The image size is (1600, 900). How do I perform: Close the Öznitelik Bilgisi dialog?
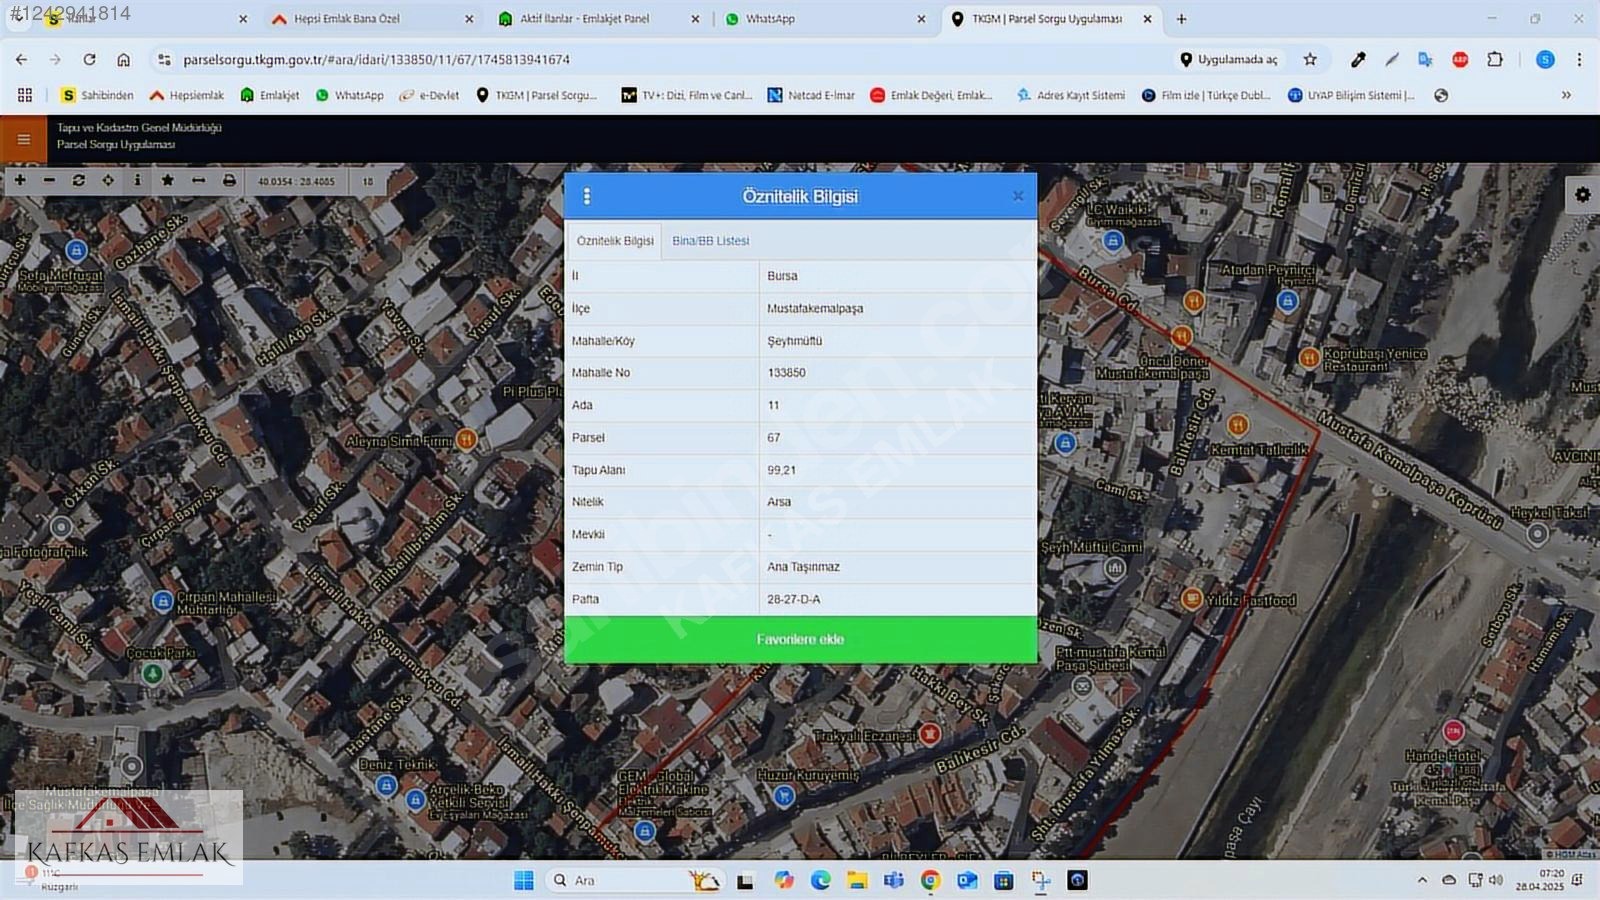click(x=1018, y=196)
